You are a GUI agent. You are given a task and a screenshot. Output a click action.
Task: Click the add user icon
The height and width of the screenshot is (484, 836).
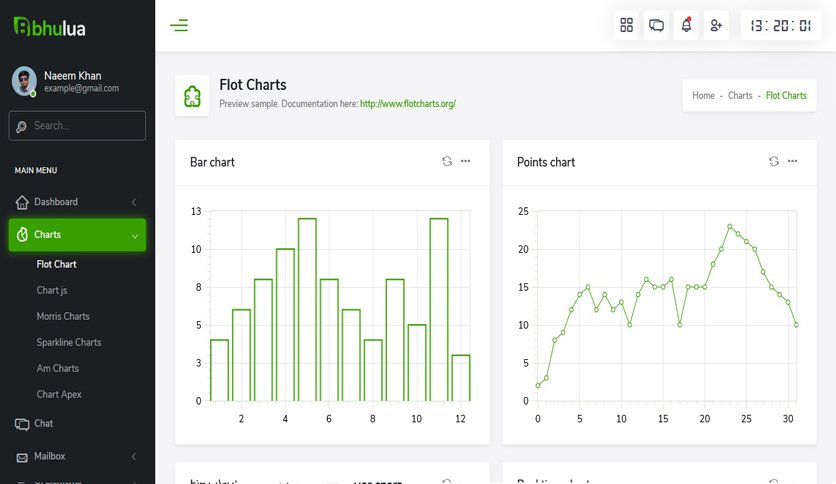click(x=716, y=25)
